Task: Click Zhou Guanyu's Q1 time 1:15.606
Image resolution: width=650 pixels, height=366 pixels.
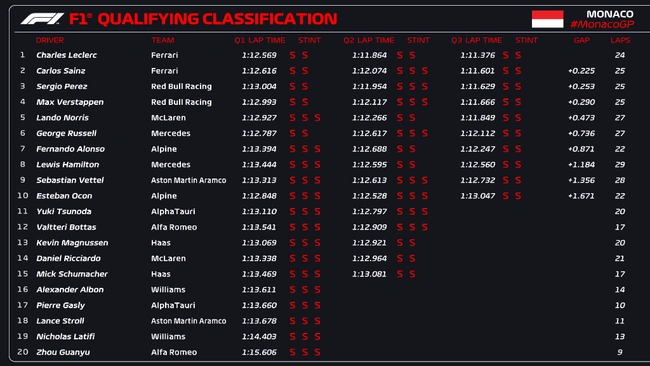Action: pos(259,352)
